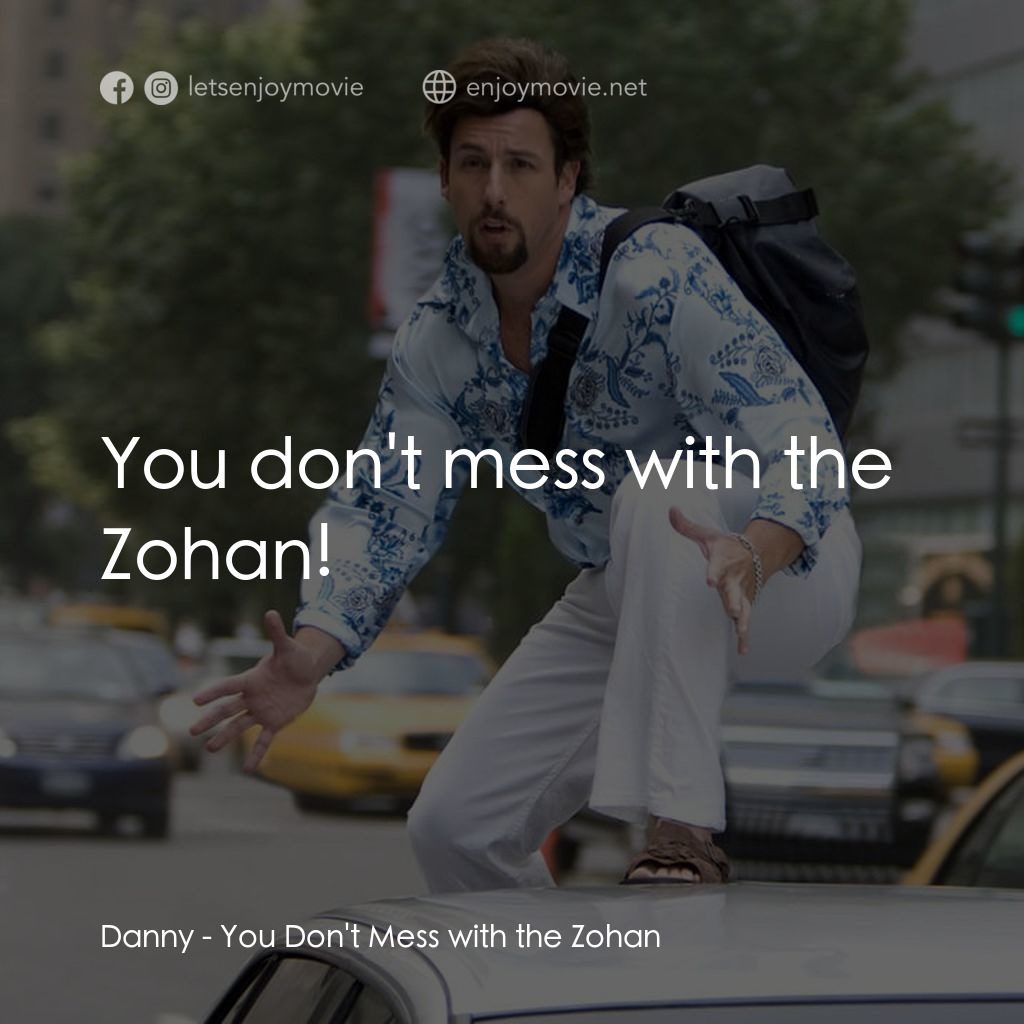Click the Facebook icon
This screenshot has height=1024, width=1024.
click(x=119, y=87)
